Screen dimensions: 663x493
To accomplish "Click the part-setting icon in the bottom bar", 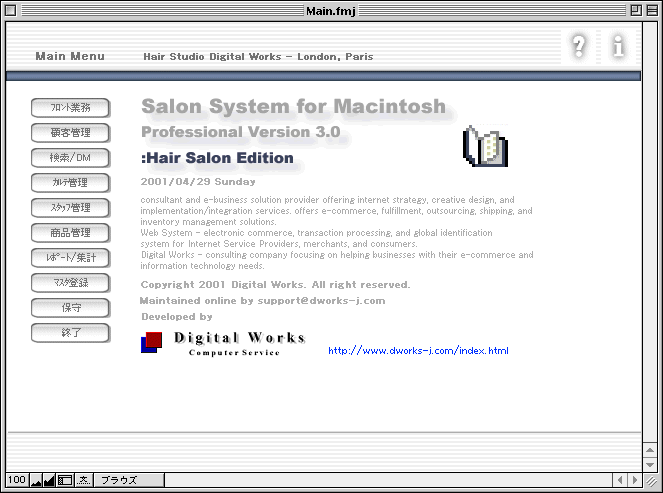I will tap(84, 480).
